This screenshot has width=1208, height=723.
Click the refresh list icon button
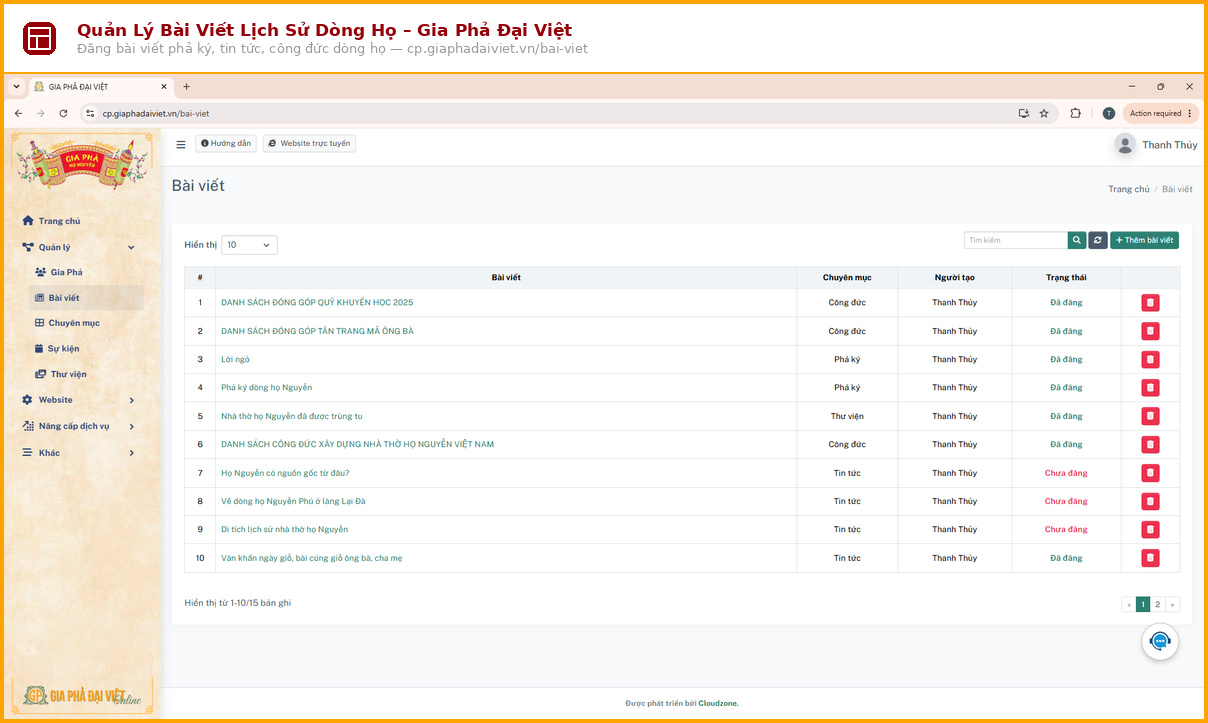(x=1098, y=240)
